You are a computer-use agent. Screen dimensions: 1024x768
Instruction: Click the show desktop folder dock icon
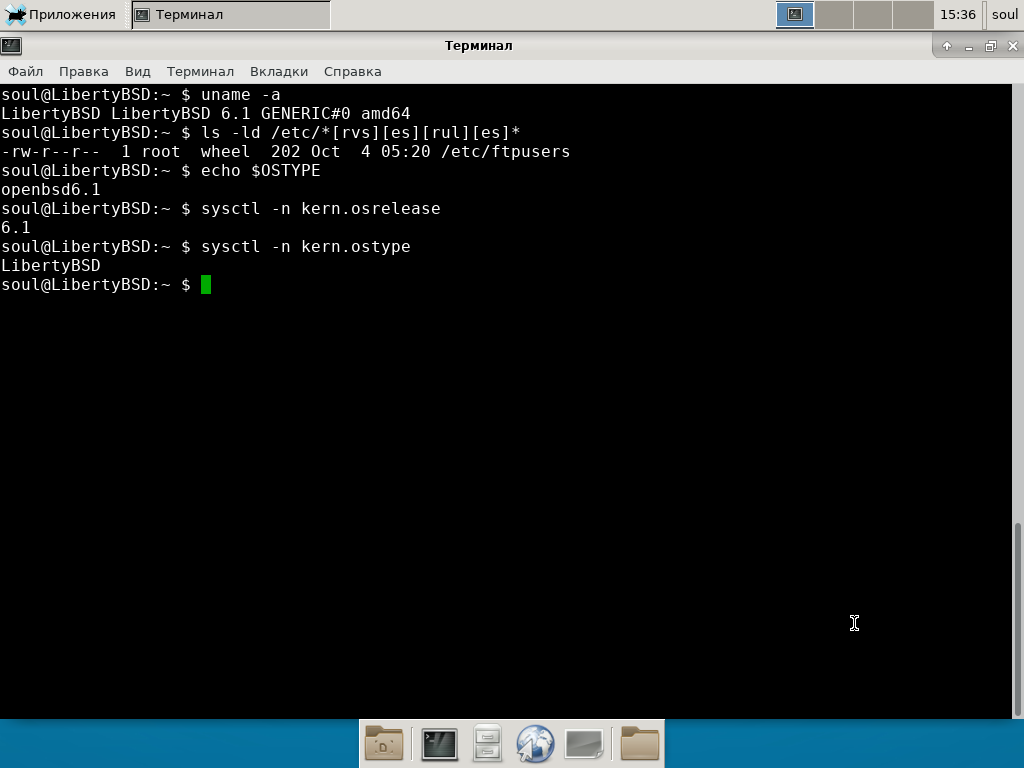[384, 743]
